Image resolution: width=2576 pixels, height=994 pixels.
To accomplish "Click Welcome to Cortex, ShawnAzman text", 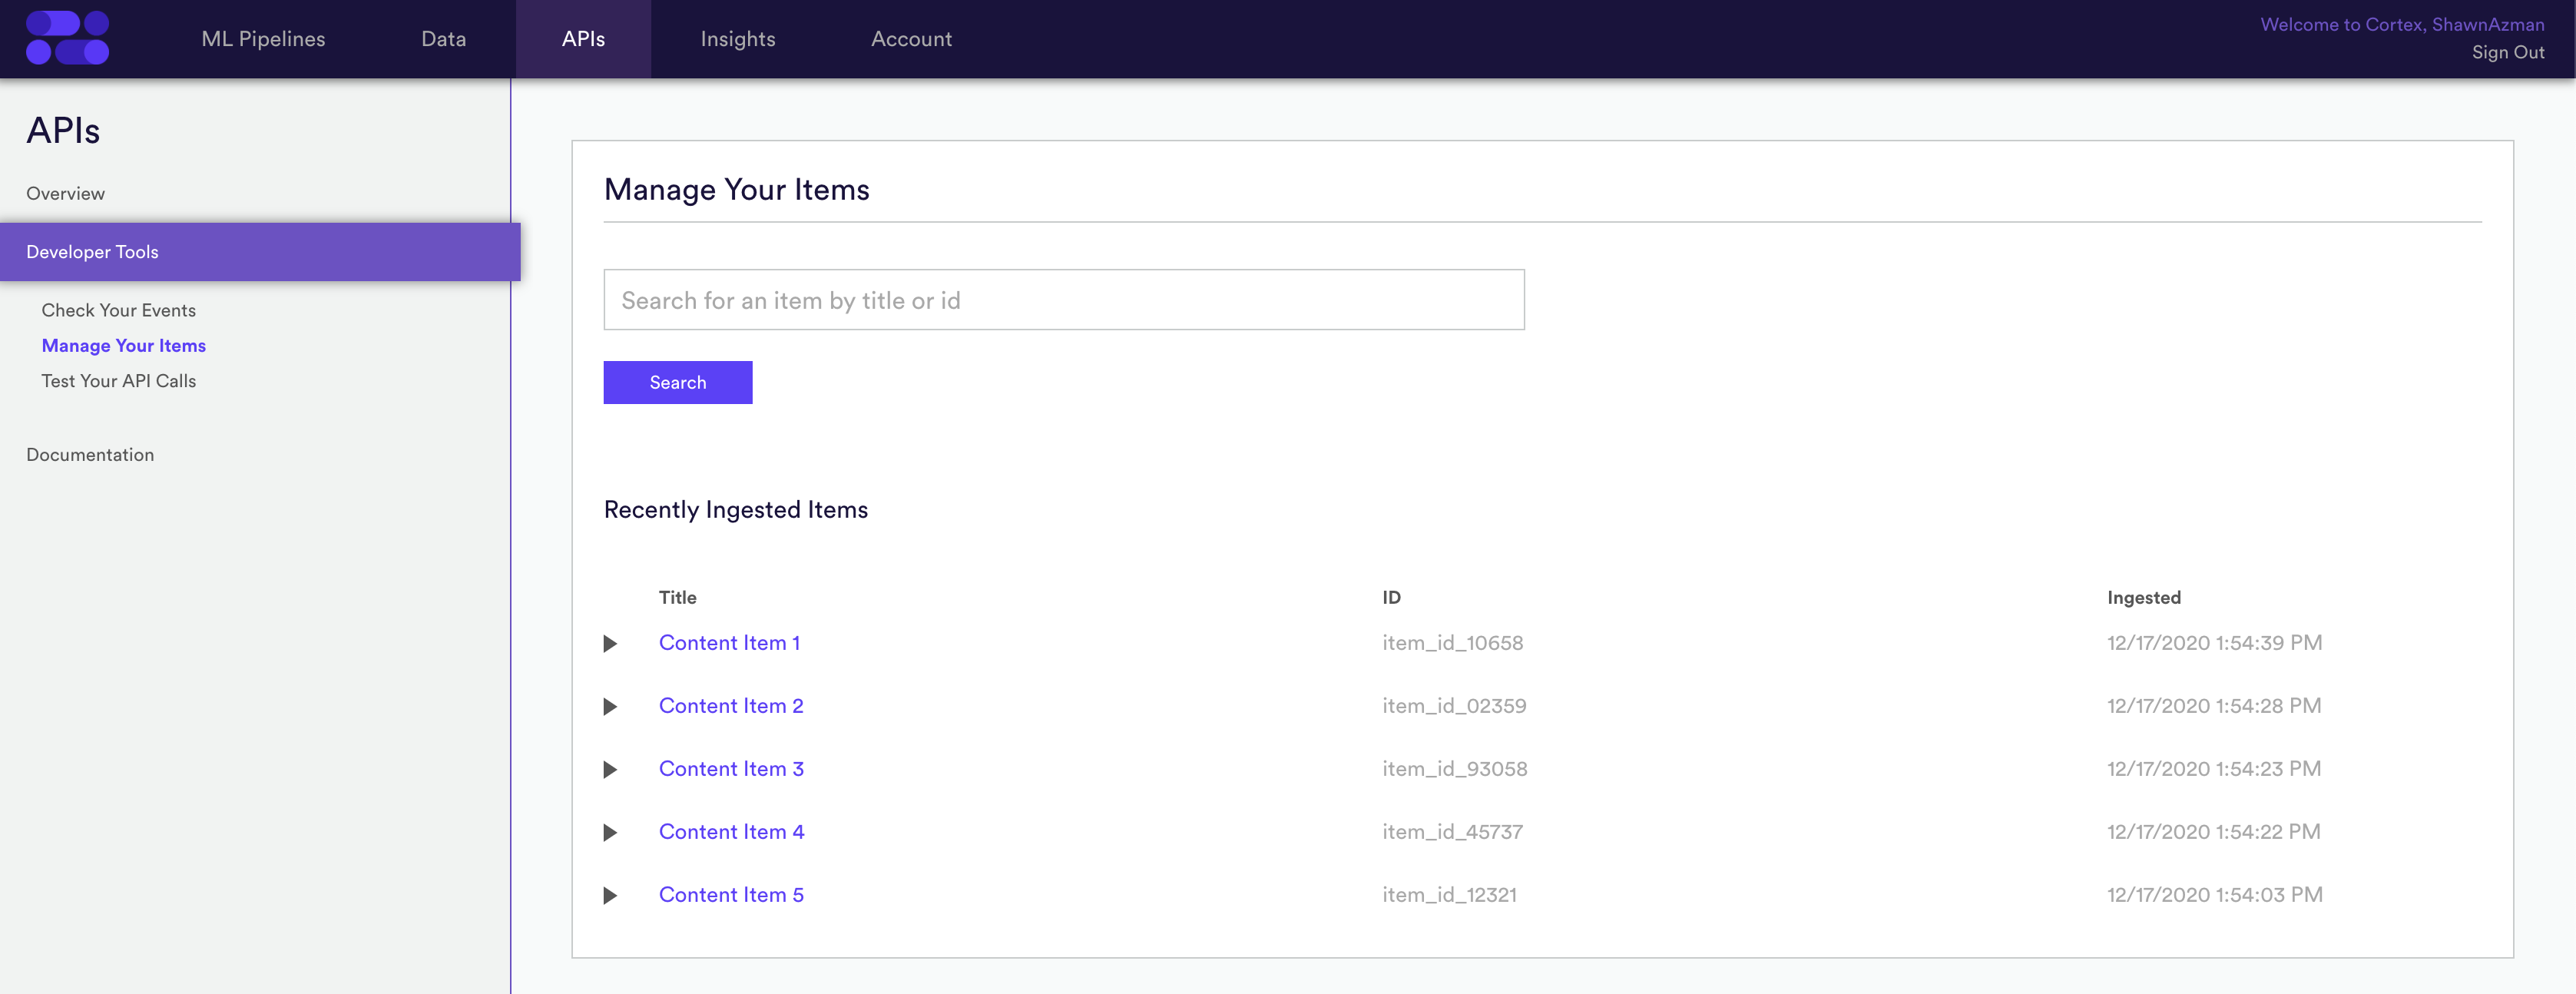I will [2402, 25].
